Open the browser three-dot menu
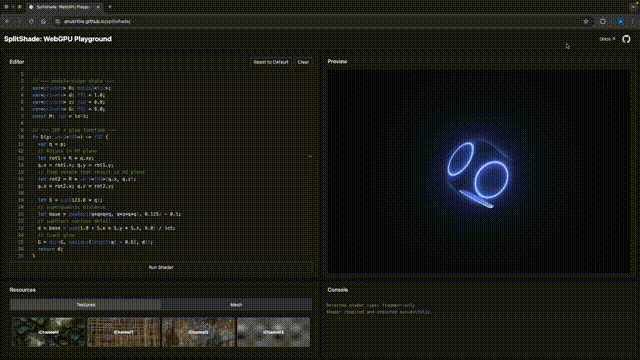The height and width of the screenshot is (360, 640). (633, 21)
